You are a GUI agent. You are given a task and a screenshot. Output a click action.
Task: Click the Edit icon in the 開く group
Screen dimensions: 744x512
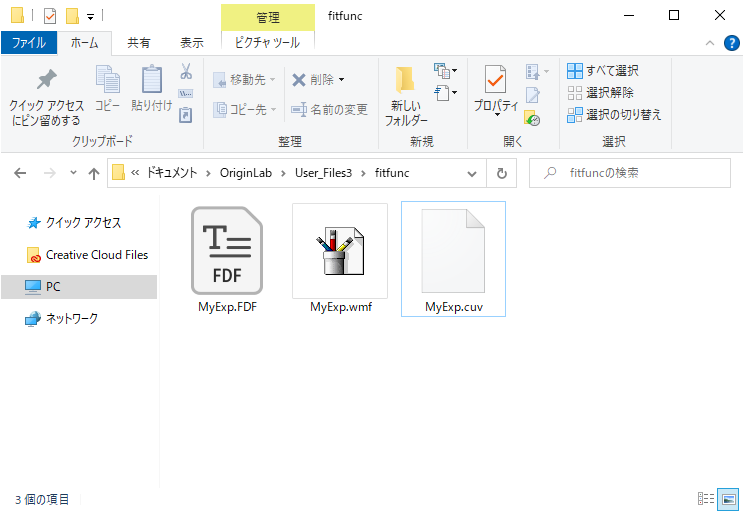pos(532,95)
